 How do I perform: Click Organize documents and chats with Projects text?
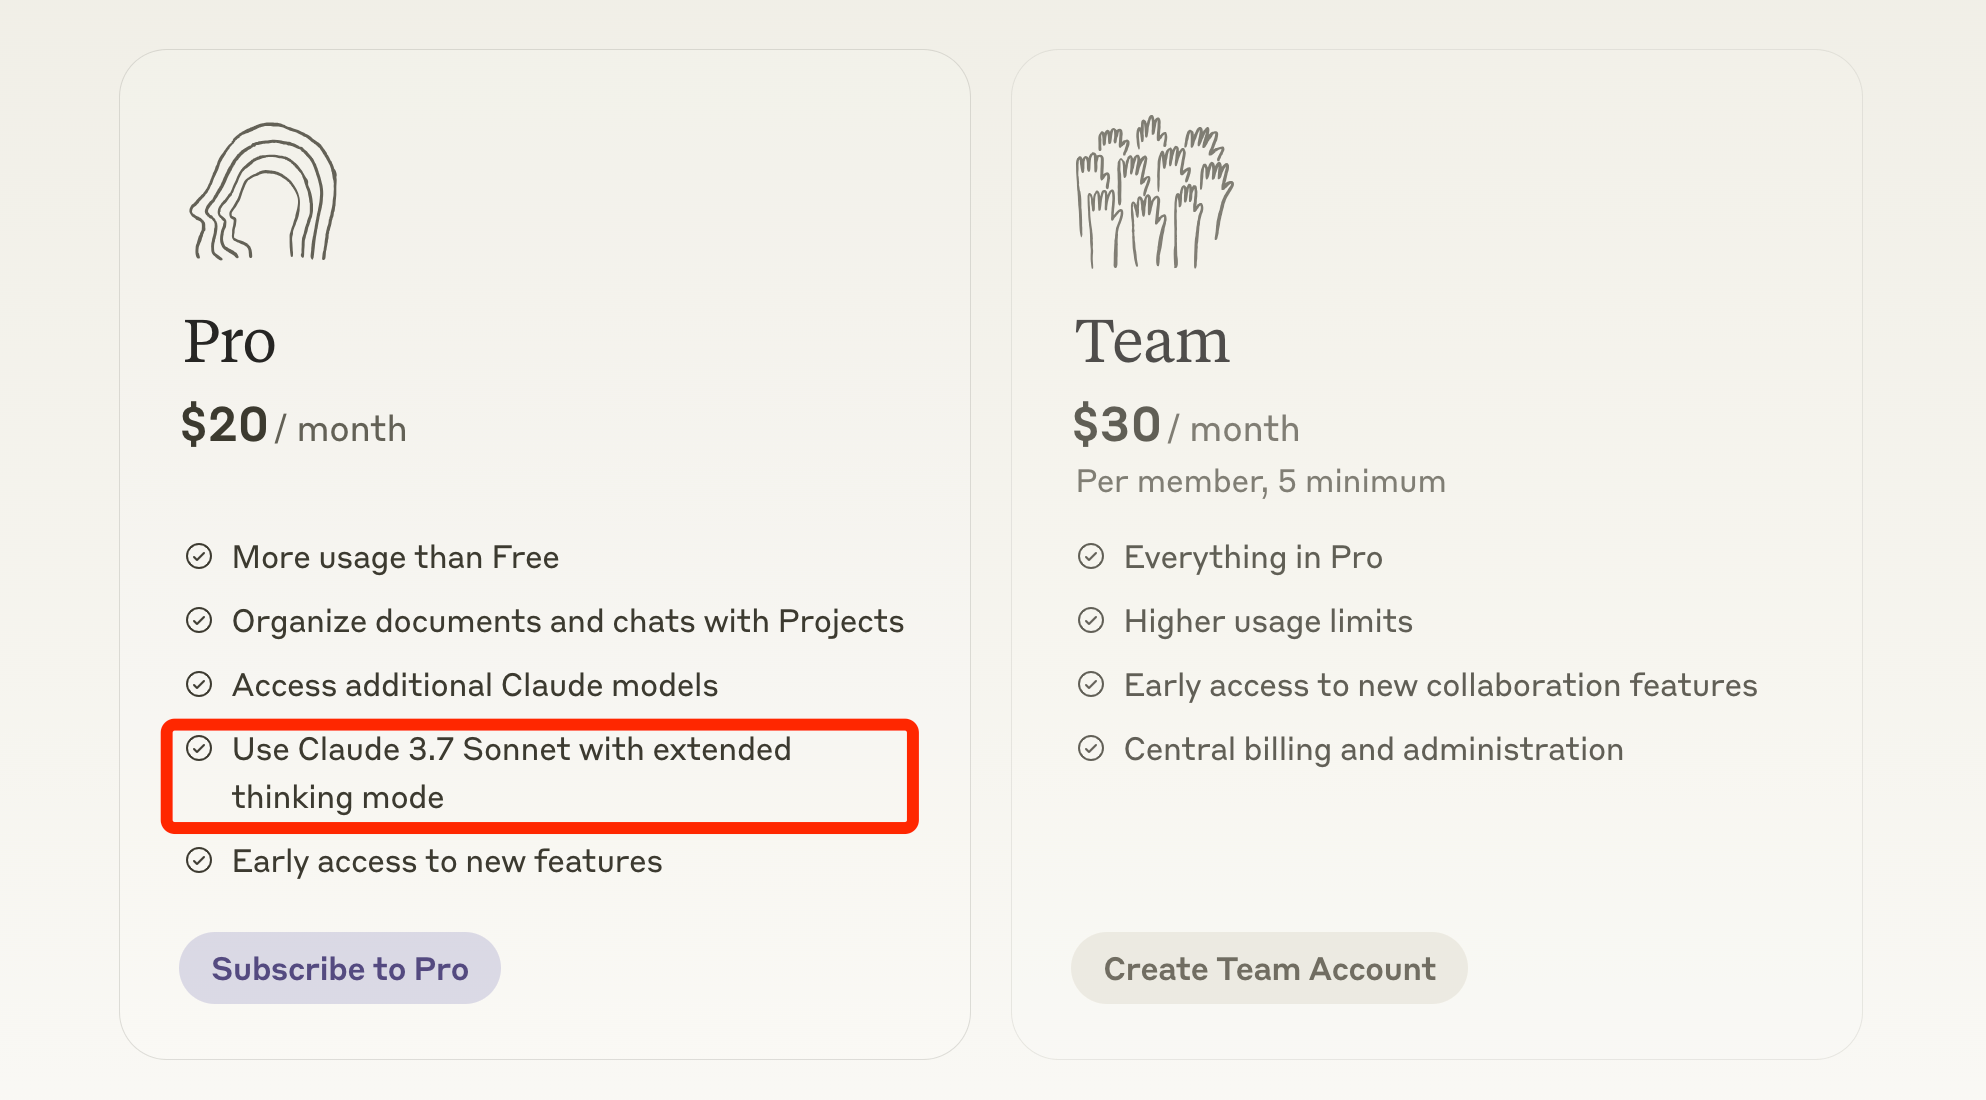(x=567, y=621)
